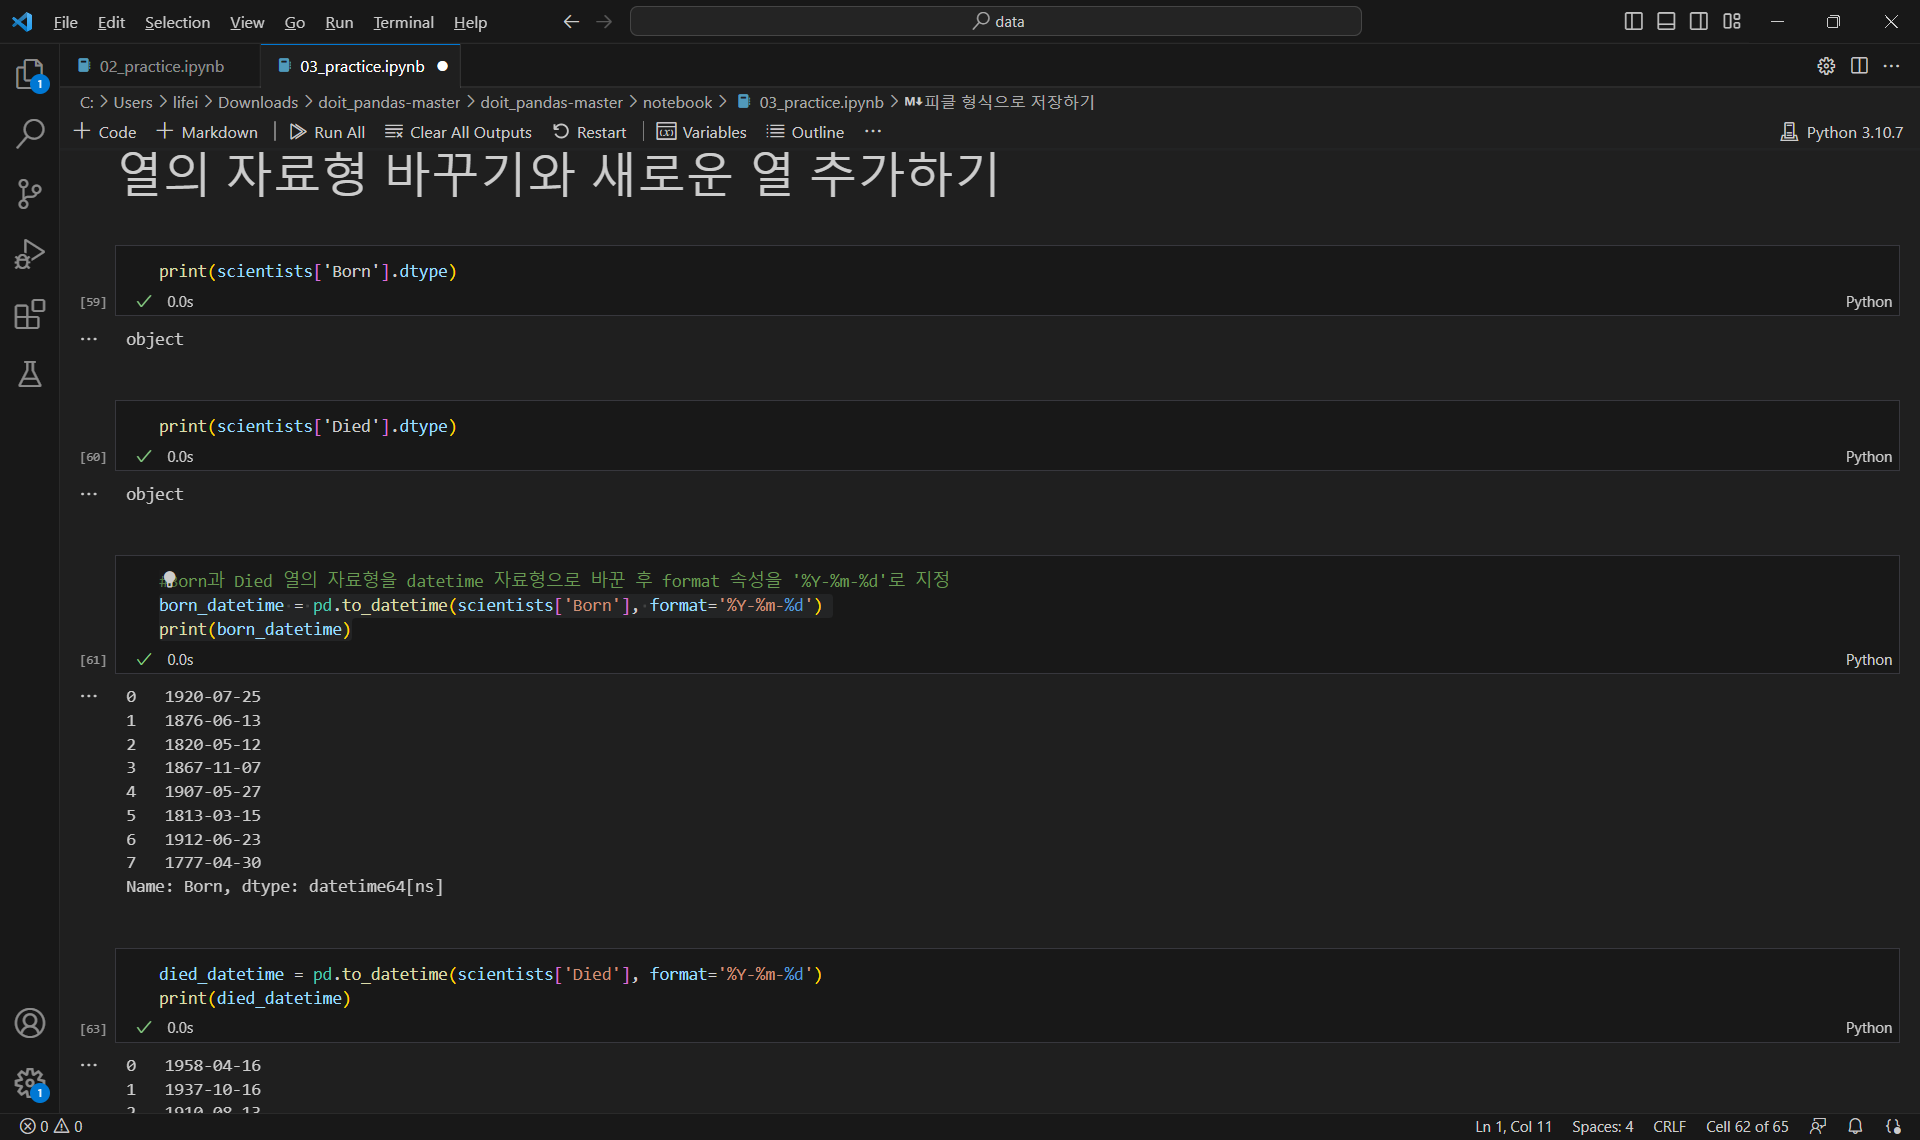The image size is (1920, 1140).
Task: Toggle the Panel layout button
Action: coord(1666,21)
